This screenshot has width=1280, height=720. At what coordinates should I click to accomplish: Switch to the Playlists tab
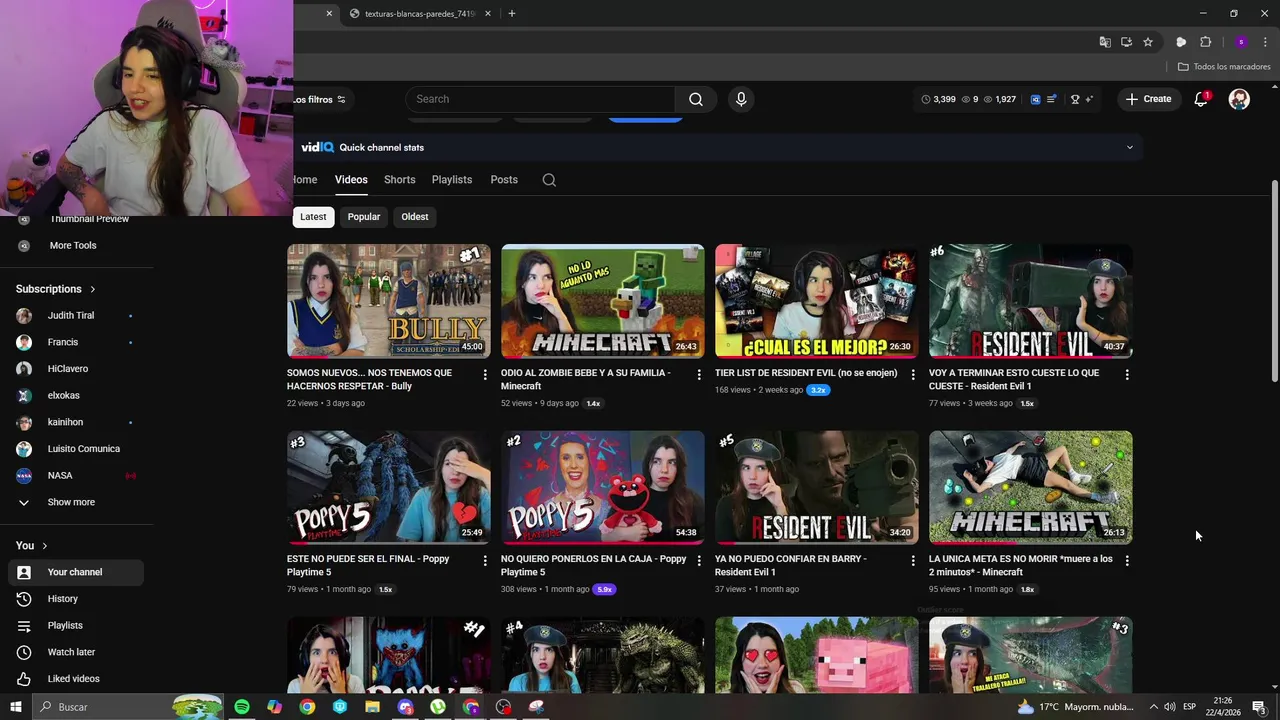(x=452, y=180)
